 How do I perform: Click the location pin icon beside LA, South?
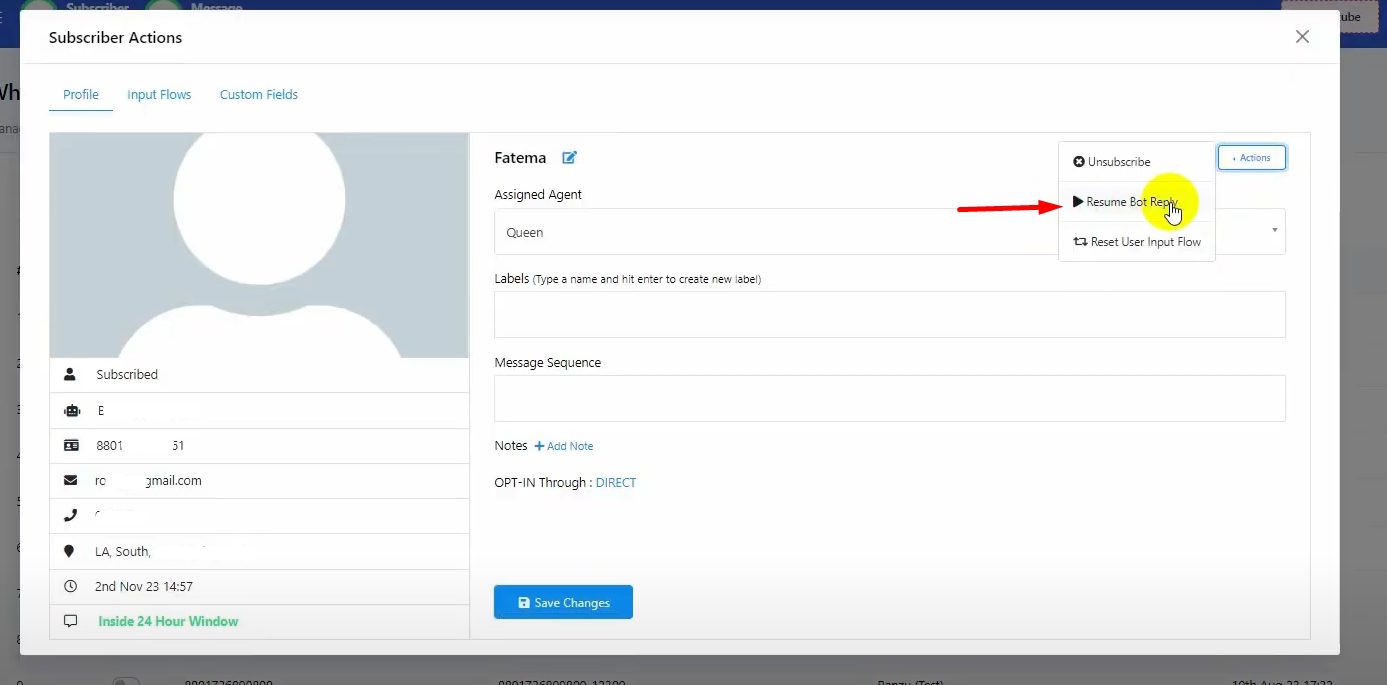pos(70,551)
